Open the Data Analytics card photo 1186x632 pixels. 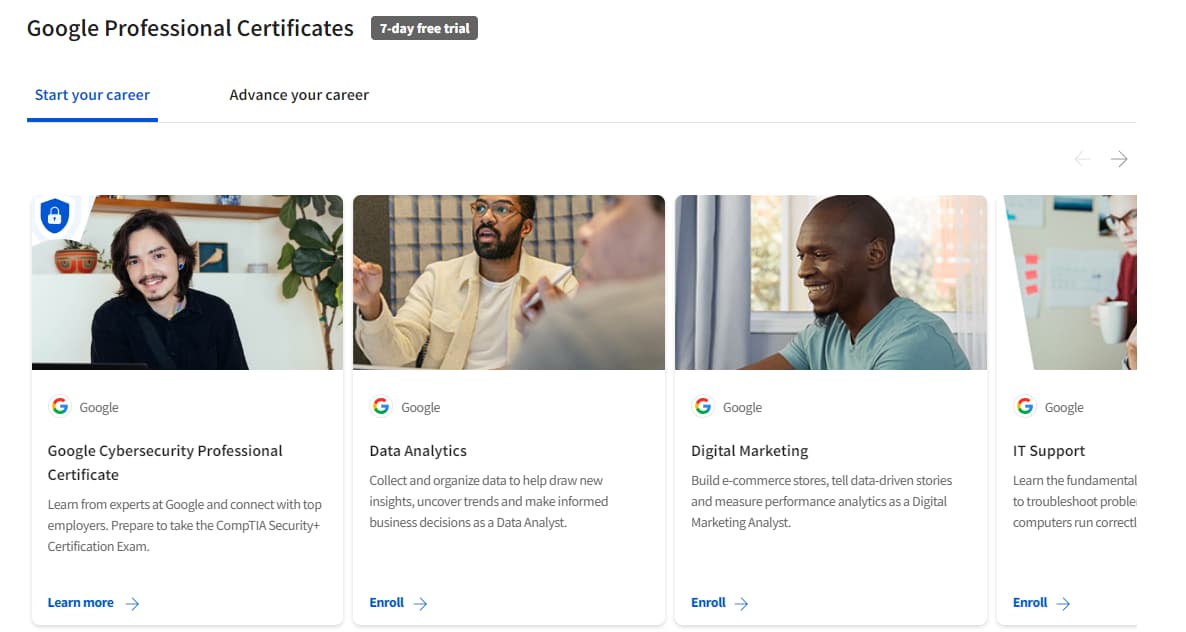[508, 283]
